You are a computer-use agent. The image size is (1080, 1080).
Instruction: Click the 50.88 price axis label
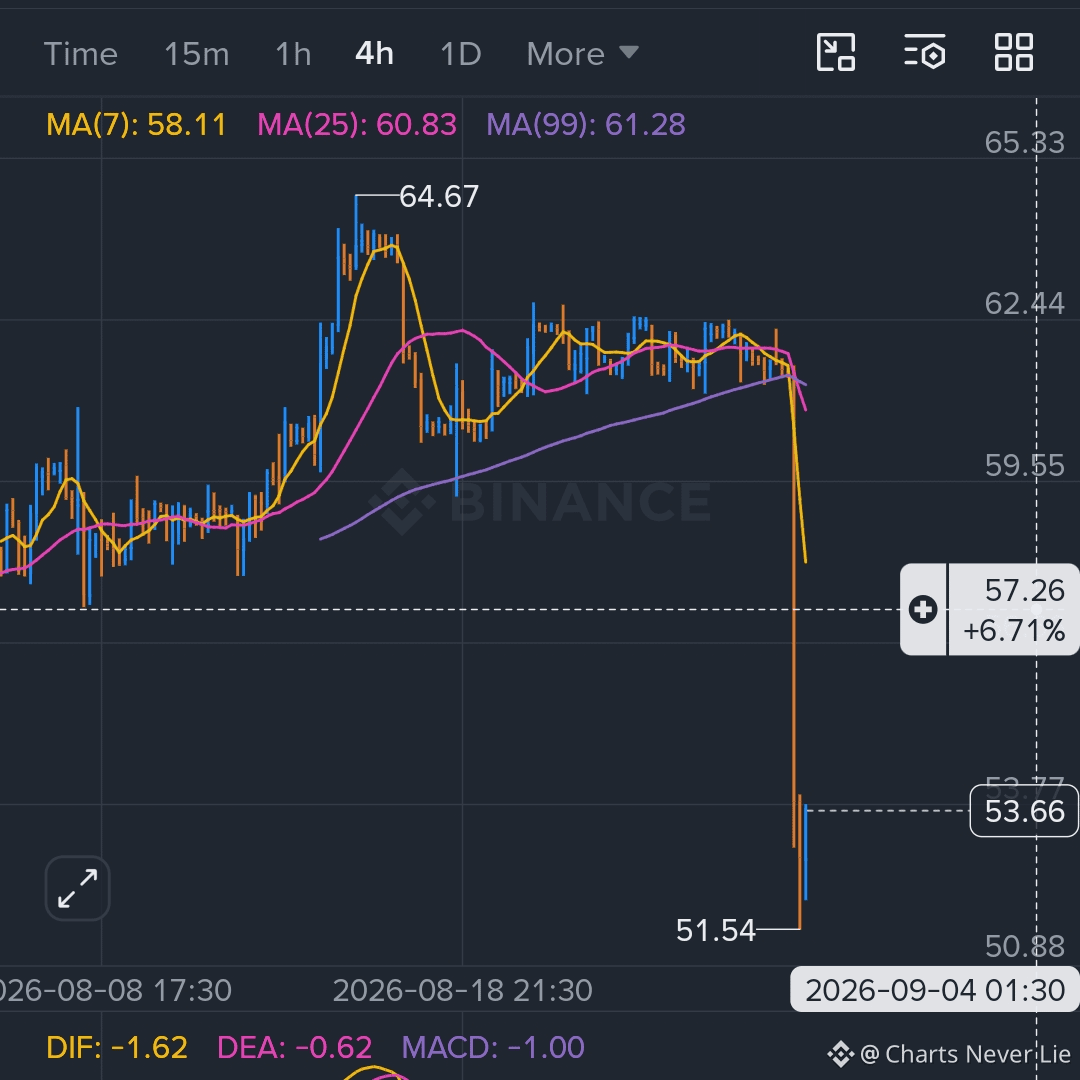tap(1024, 947)
